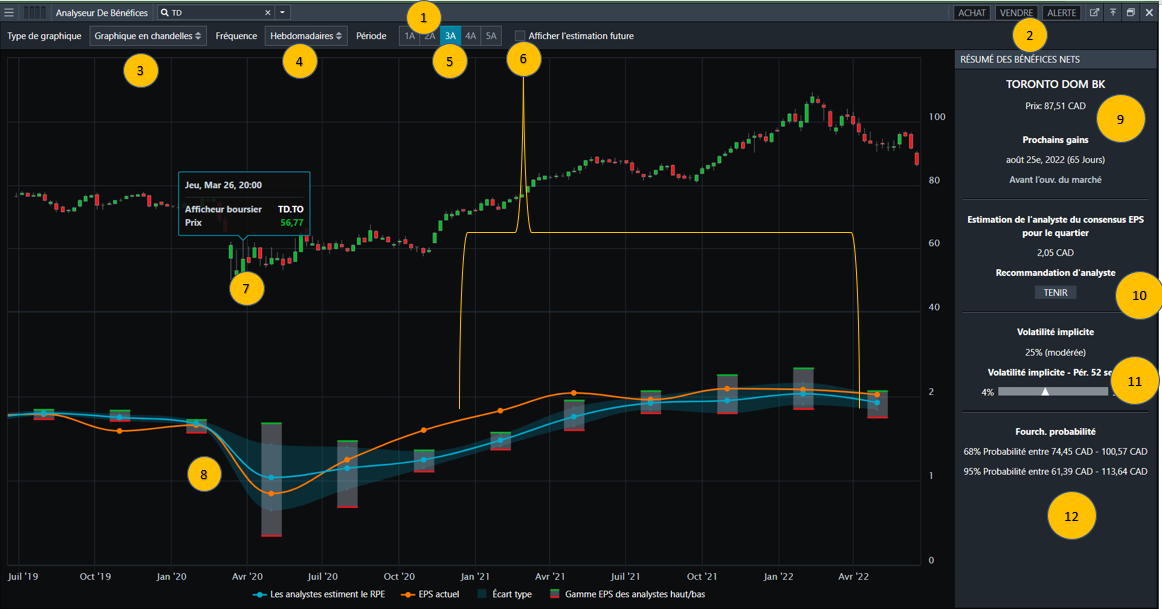Click the search magnifier icon beside TD
1162x609 pixels.
pos(165,13)
